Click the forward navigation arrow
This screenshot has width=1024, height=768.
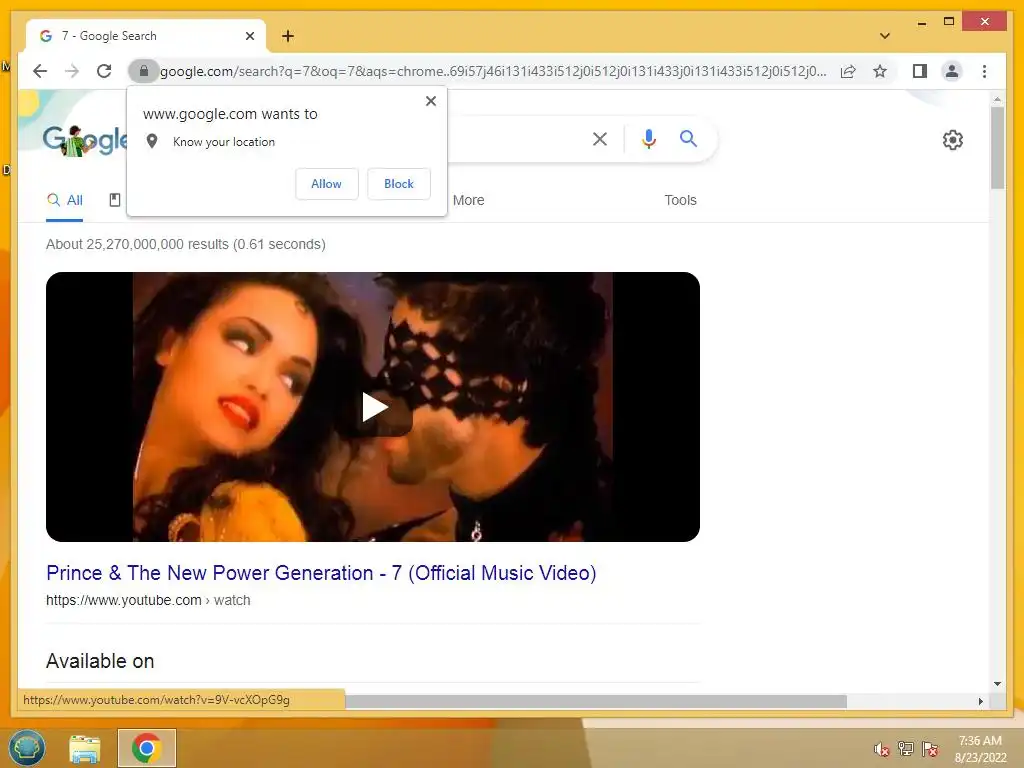(x=72, y=71)
